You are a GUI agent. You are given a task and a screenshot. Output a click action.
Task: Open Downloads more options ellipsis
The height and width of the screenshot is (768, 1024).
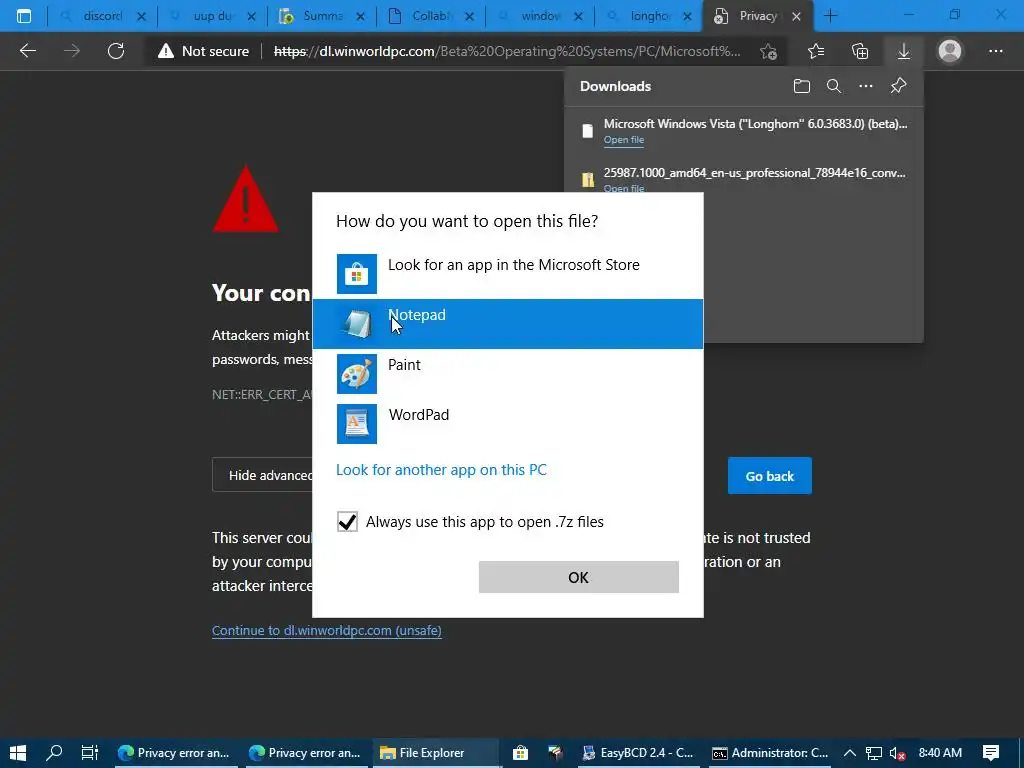pos(866,86)
